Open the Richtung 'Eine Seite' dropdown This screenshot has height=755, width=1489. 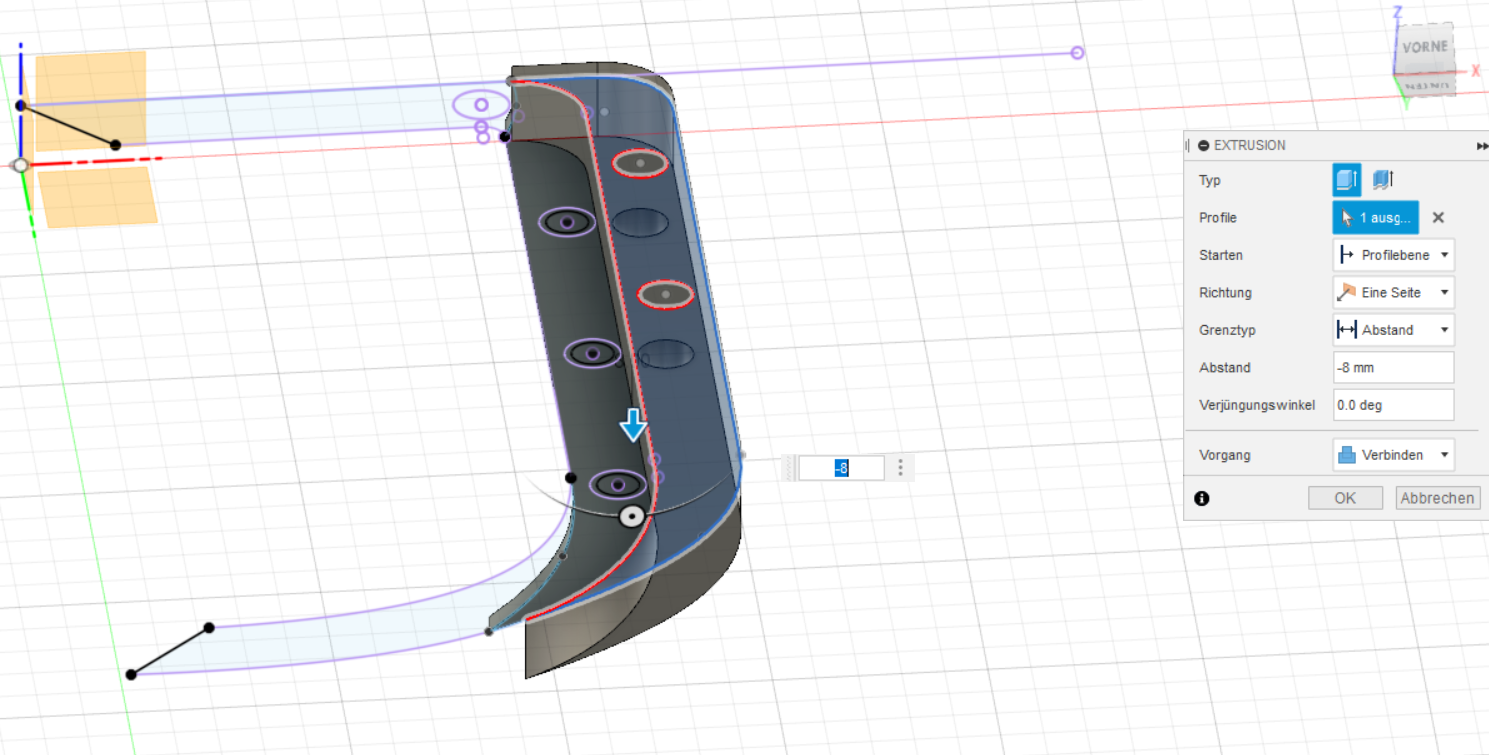[x=1394, y=293]
